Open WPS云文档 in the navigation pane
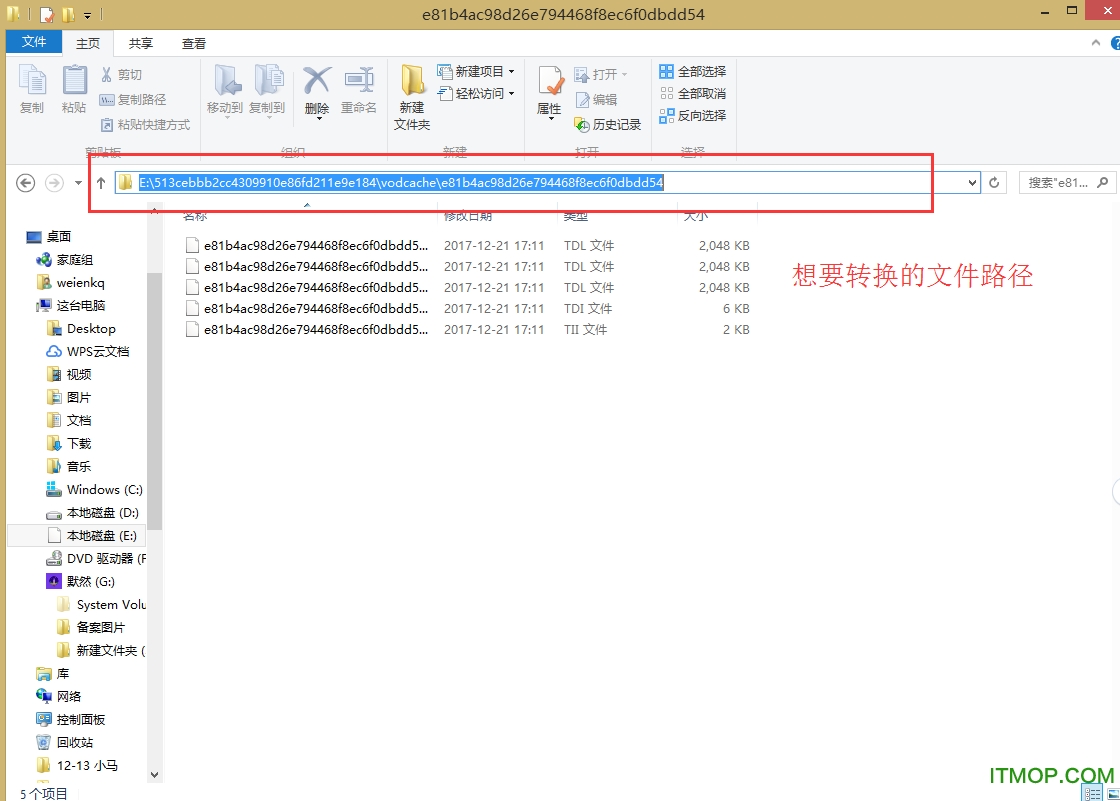The width and height of the screenshot is (1120, 801). tap(88, 352)
